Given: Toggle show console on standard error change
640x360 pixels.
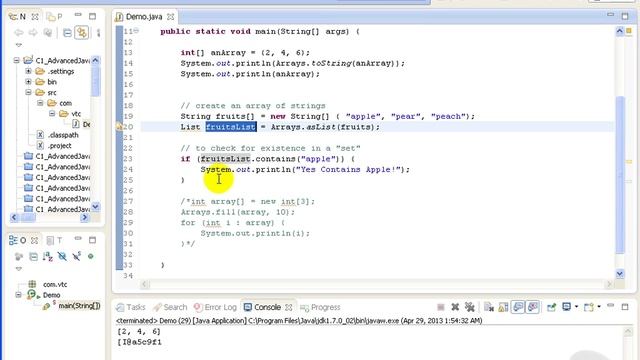Looking at the screenshot, I should pyautogui.click(x=533, y=307).
